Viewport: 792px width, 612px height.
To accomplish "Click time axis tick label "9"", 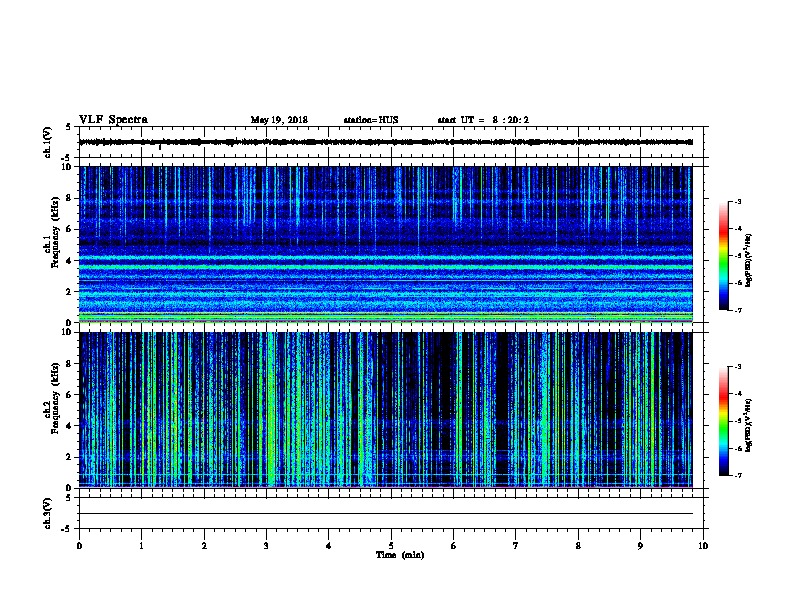I will coord(640,546).
